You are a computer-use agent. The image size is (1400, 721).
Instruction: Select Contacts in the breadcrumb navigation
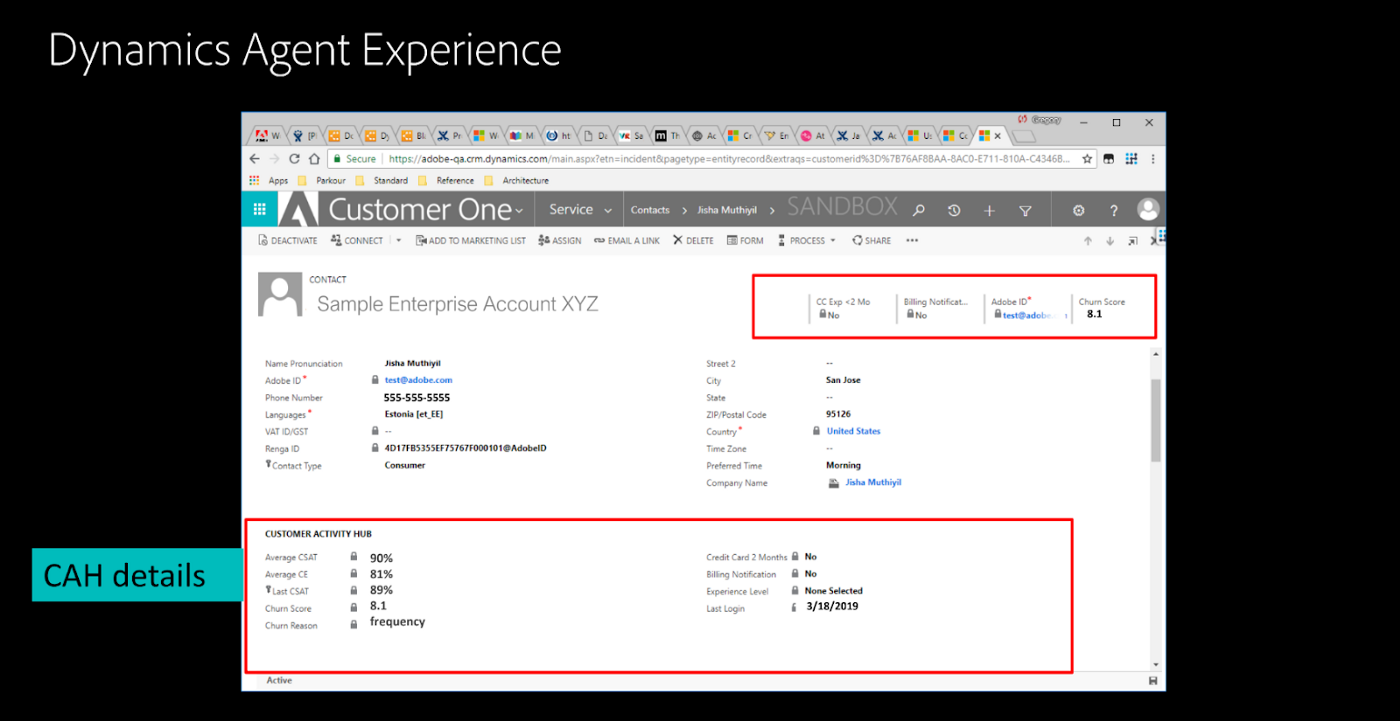coord(650,209)
